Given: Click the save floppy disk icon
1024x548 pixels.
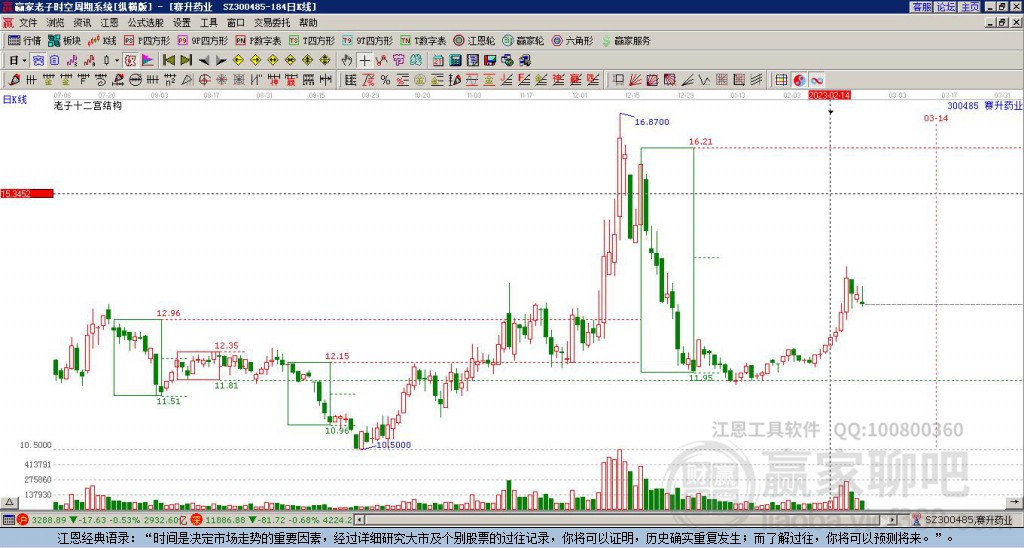Looking at the screenshot, I should 490,61.
